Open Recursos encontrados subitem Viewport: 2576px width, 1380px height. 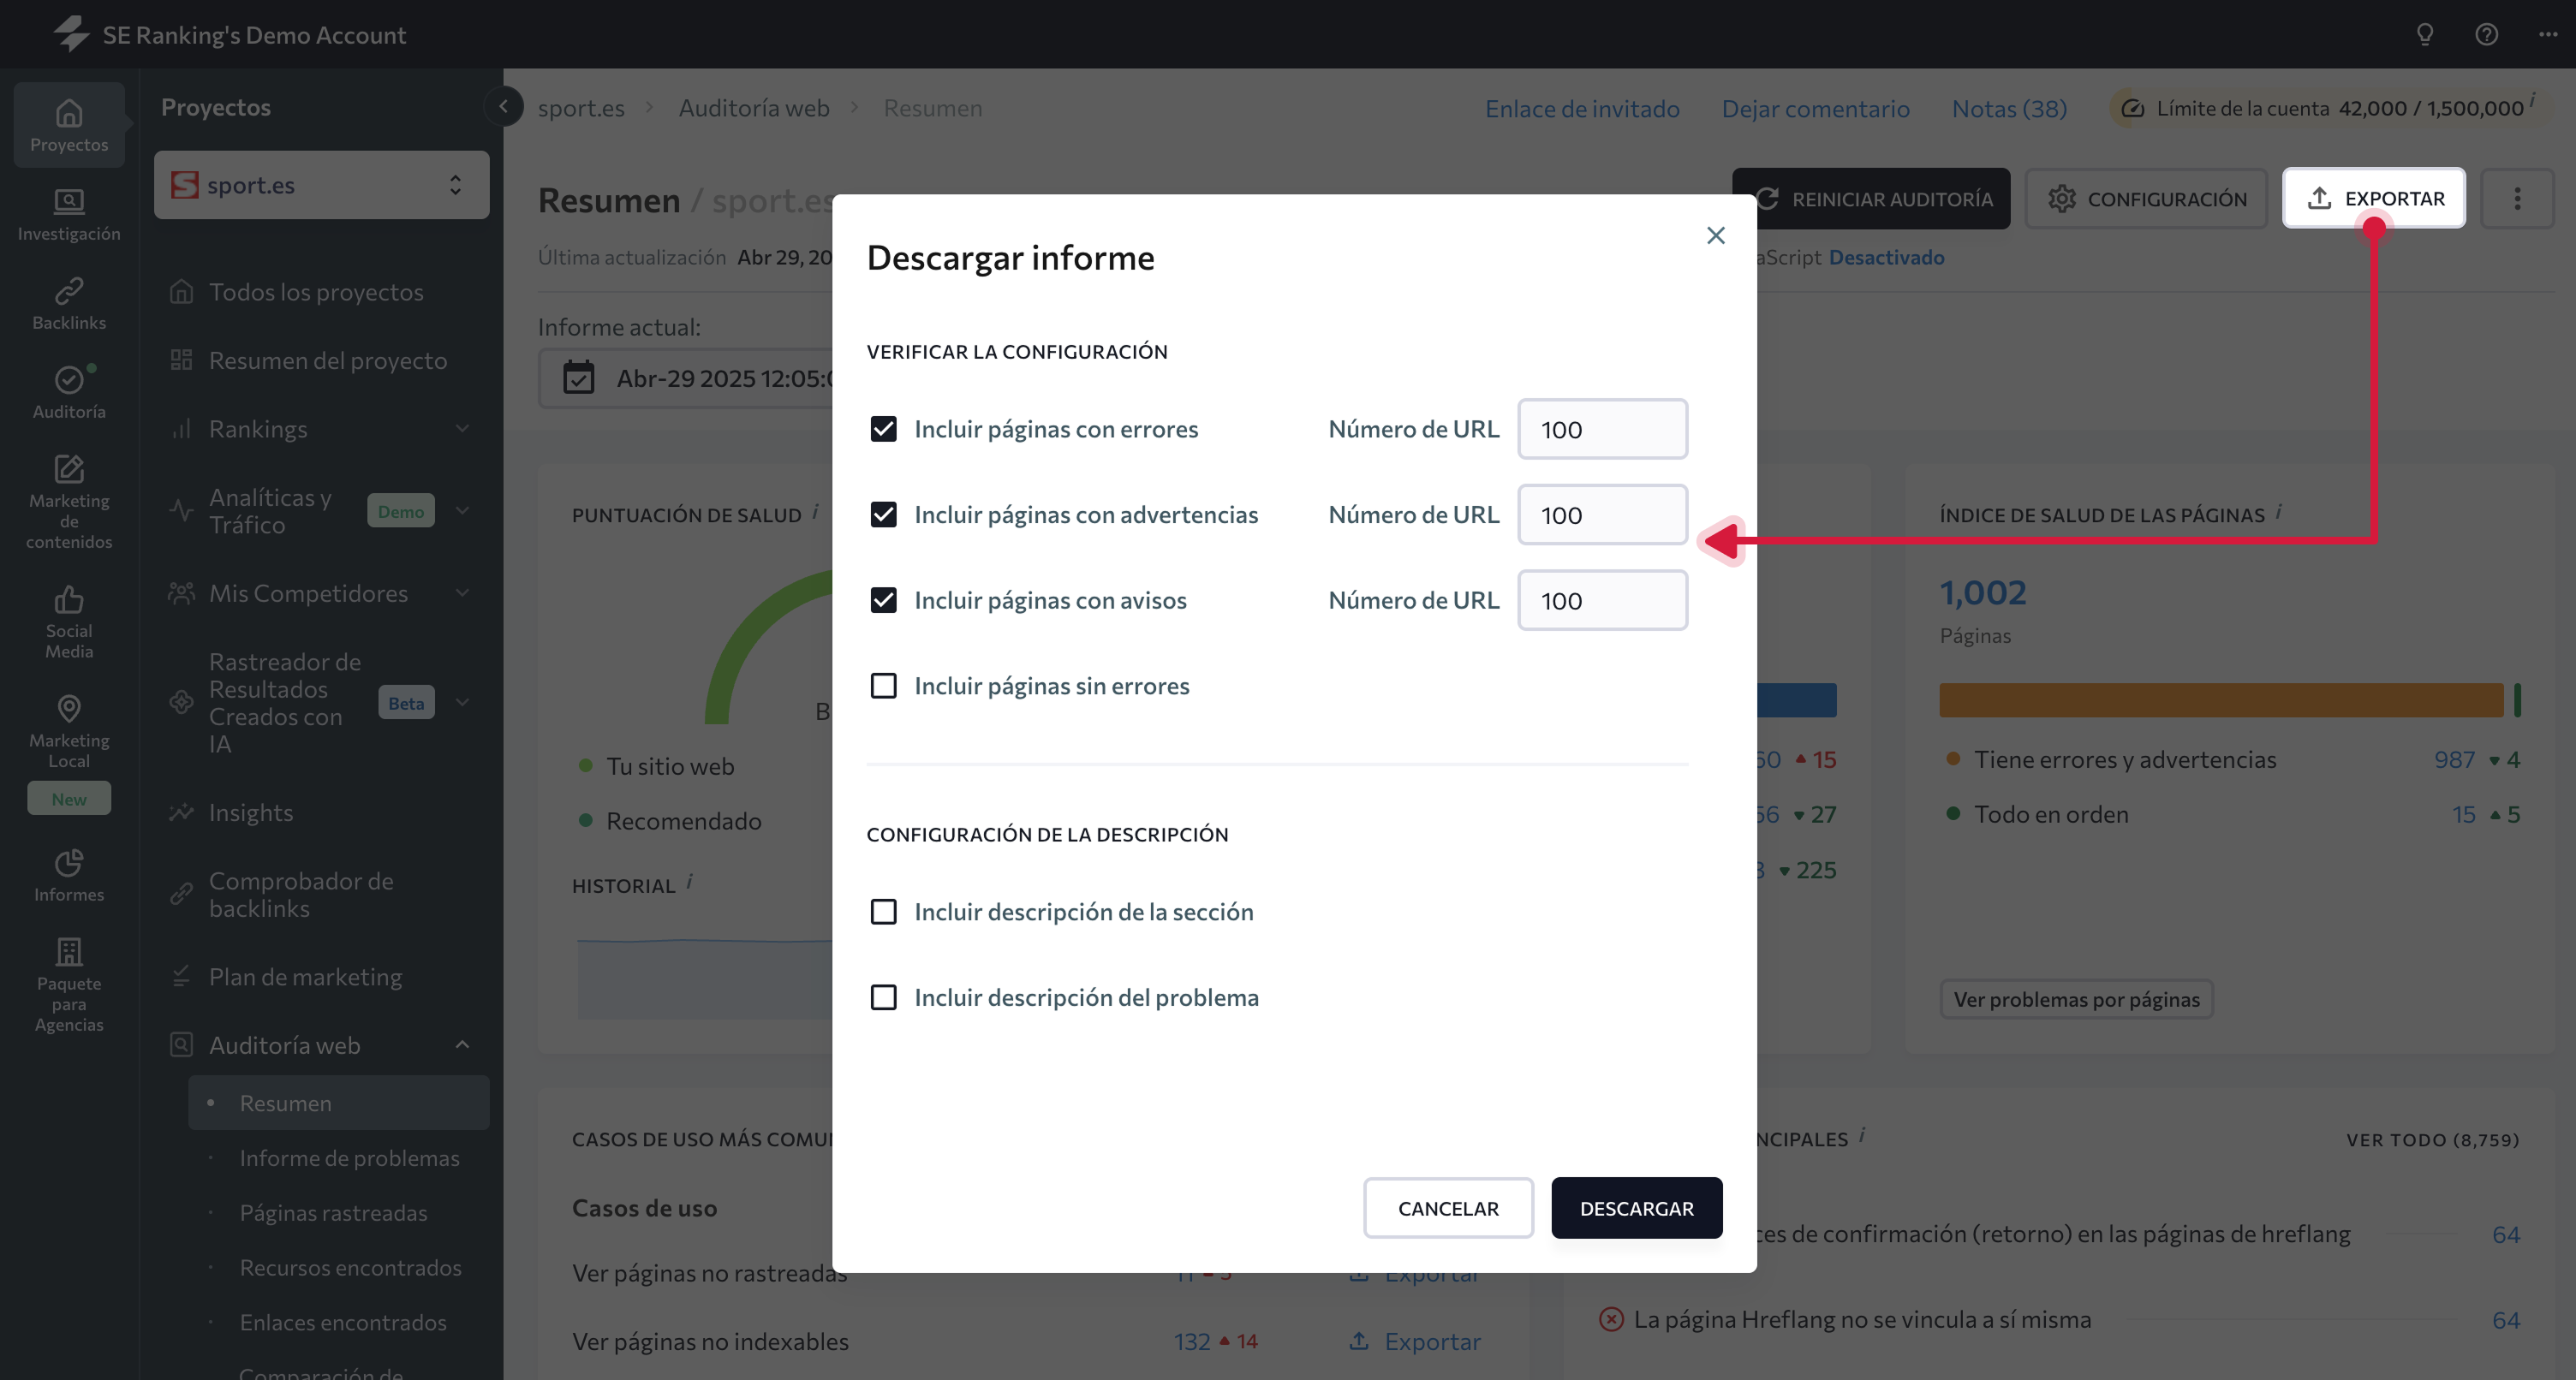tap(350, 1268)
